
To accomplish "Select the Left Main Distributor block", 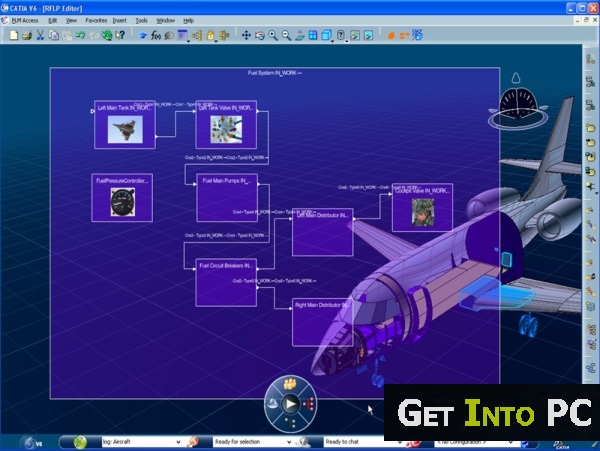I will coord(323,232).
